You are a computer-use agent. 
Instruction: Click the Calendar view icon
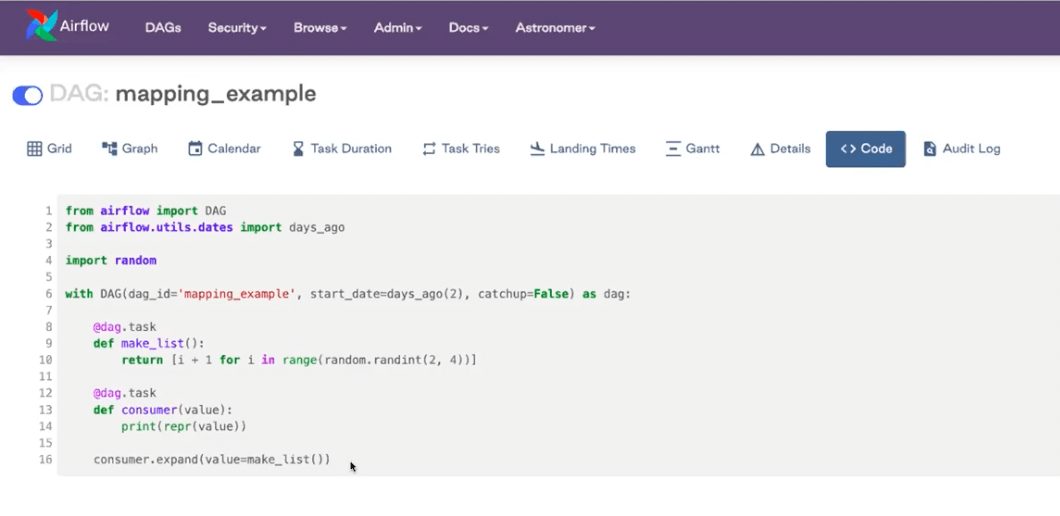(195, 149)
